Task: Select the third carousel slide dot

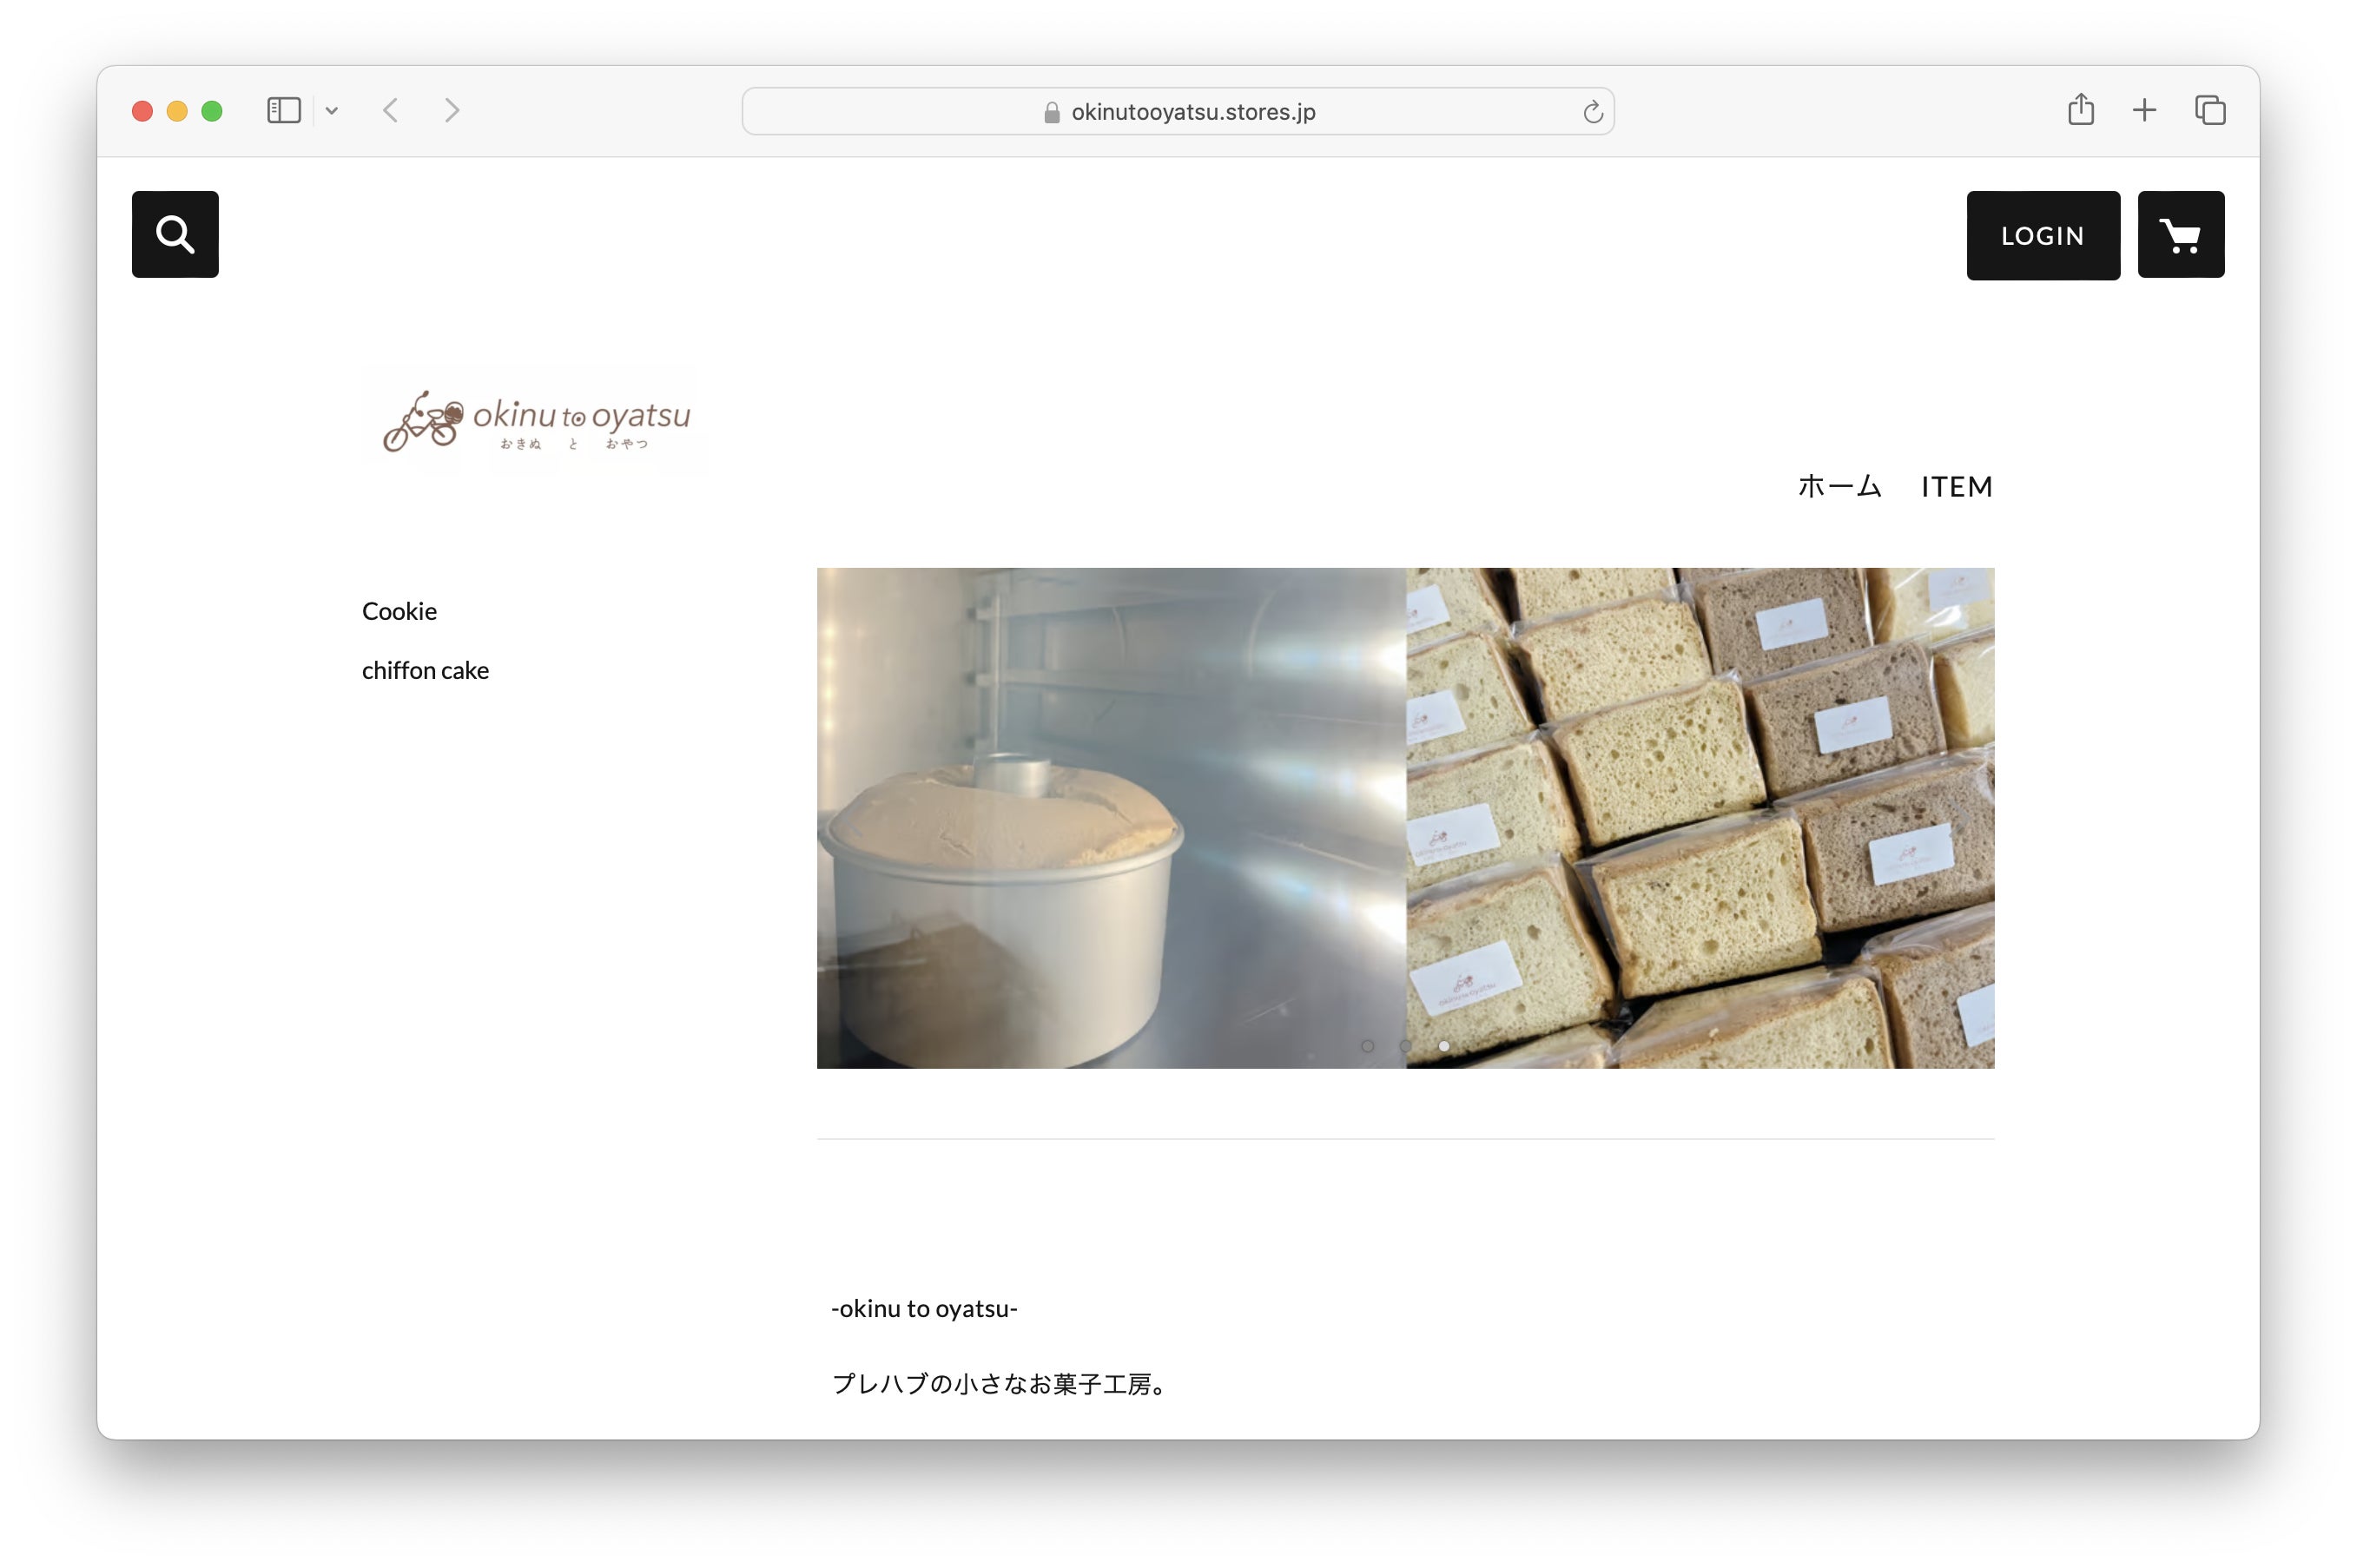Action: coord(1443,1046)
